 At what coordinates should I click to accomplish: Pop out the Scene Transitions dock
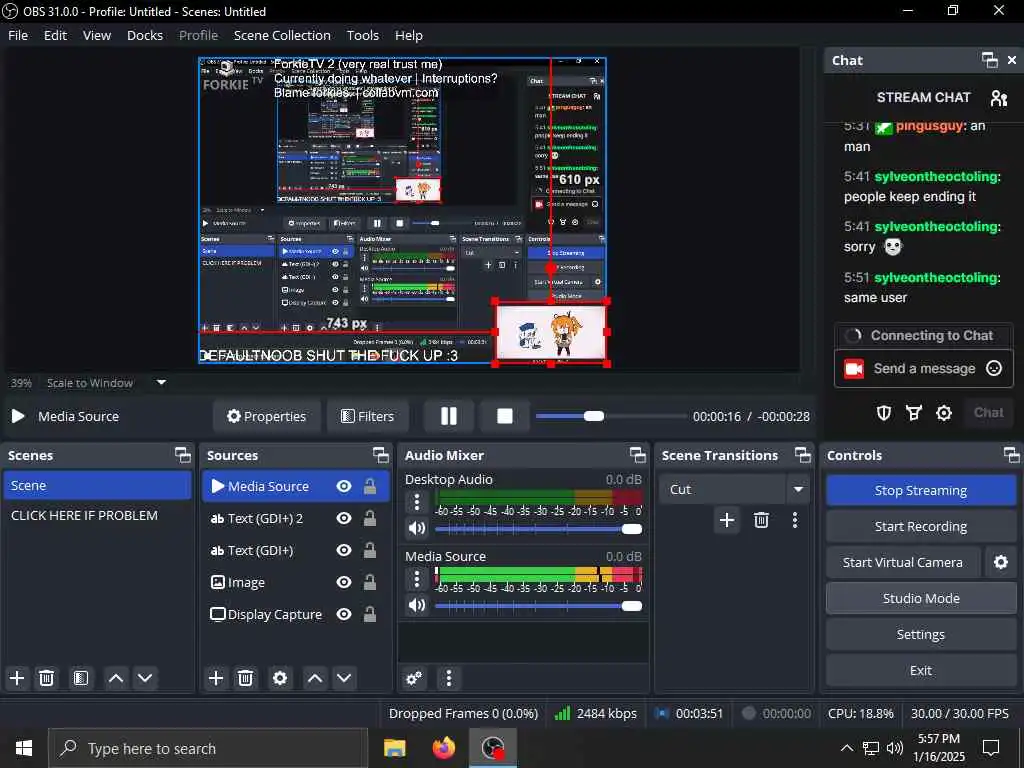(x=803, y=455)
